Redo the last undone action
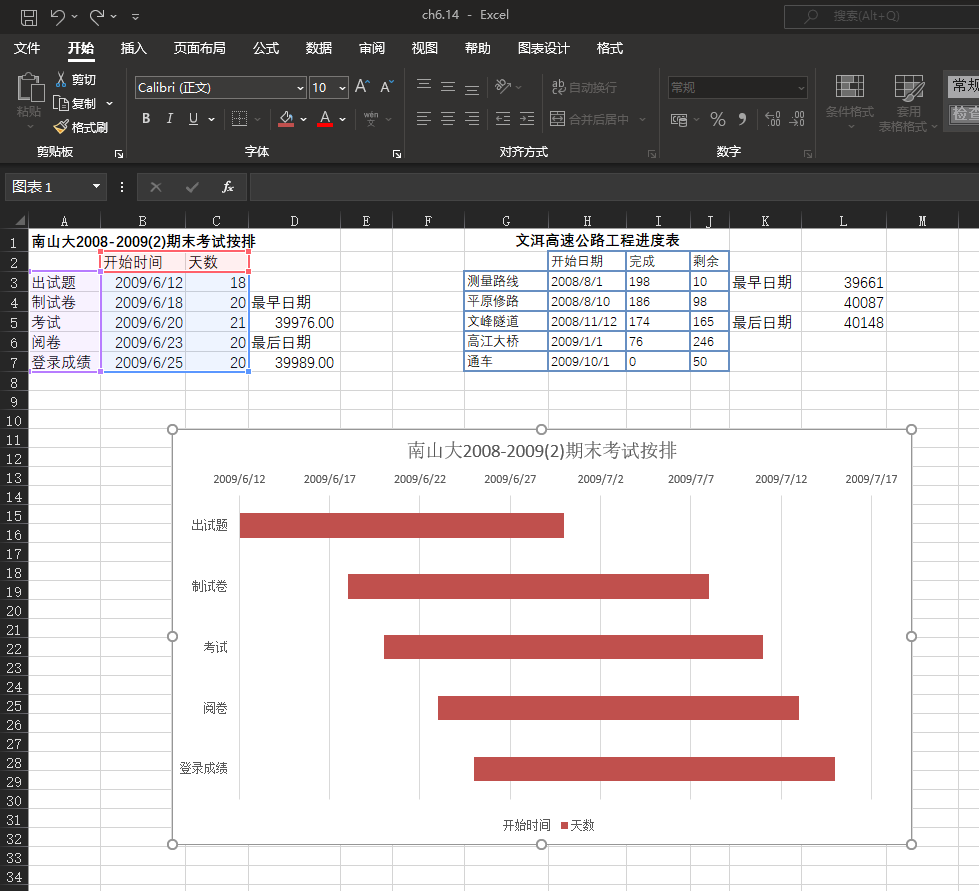Screen dimensions: 979x891 pyautogui.click(x=97, y=17)
